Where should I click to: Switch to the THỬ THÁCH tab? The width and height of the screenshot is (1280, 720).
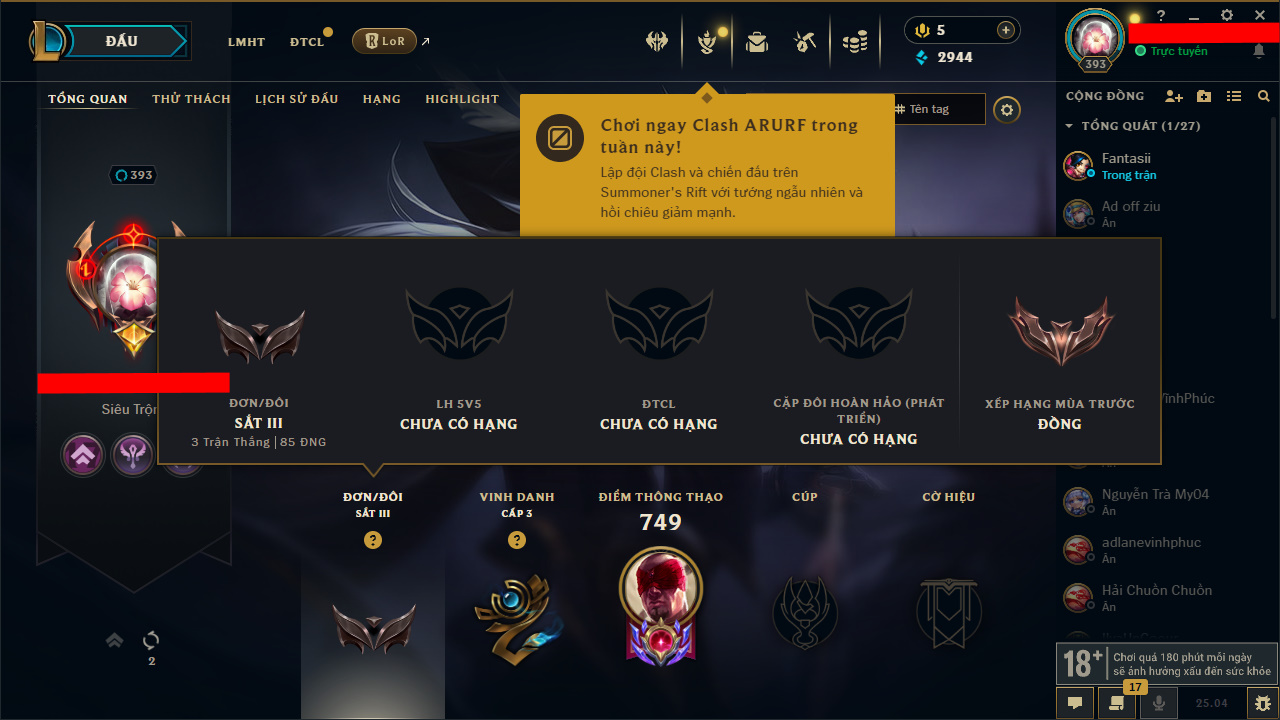click(191, 99)
